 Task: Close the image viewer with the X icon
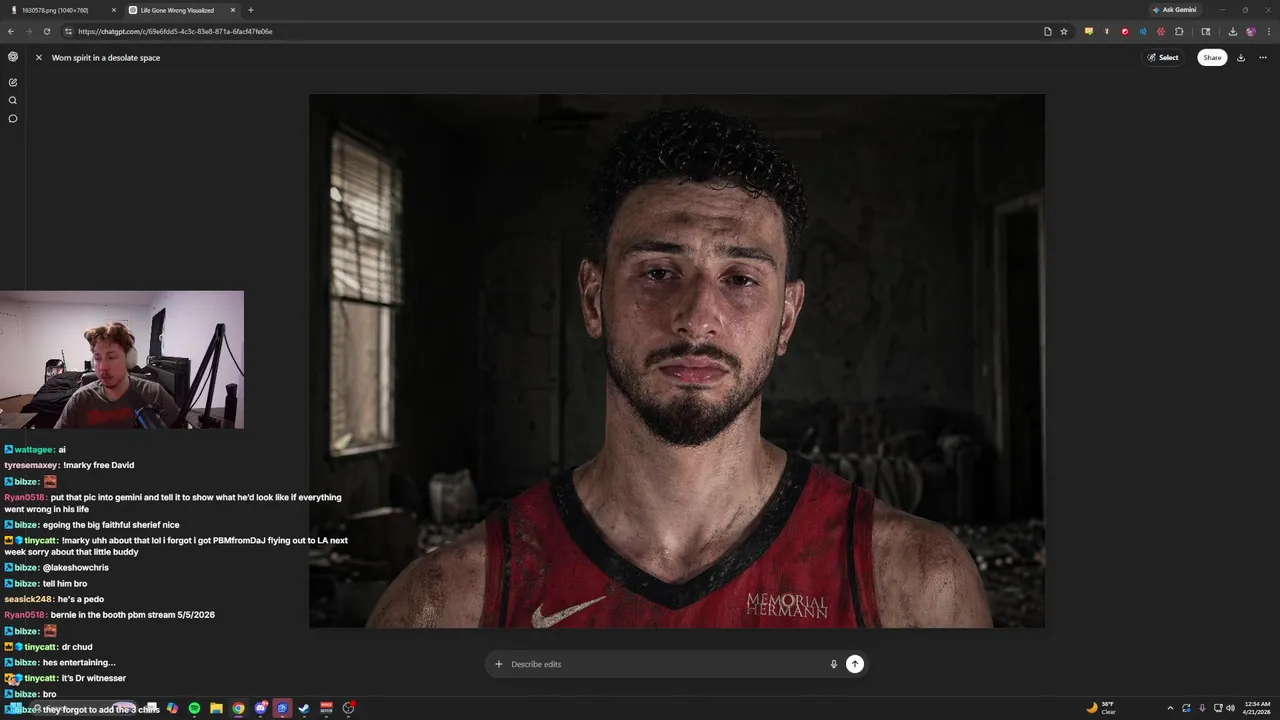[x=39, y=58]
